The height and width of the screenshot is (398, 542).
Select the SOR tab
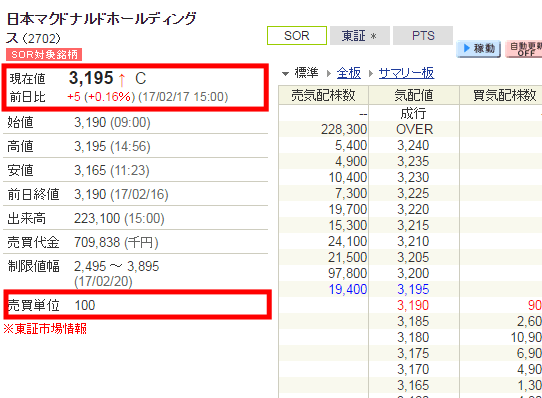[x=297, y=36]
